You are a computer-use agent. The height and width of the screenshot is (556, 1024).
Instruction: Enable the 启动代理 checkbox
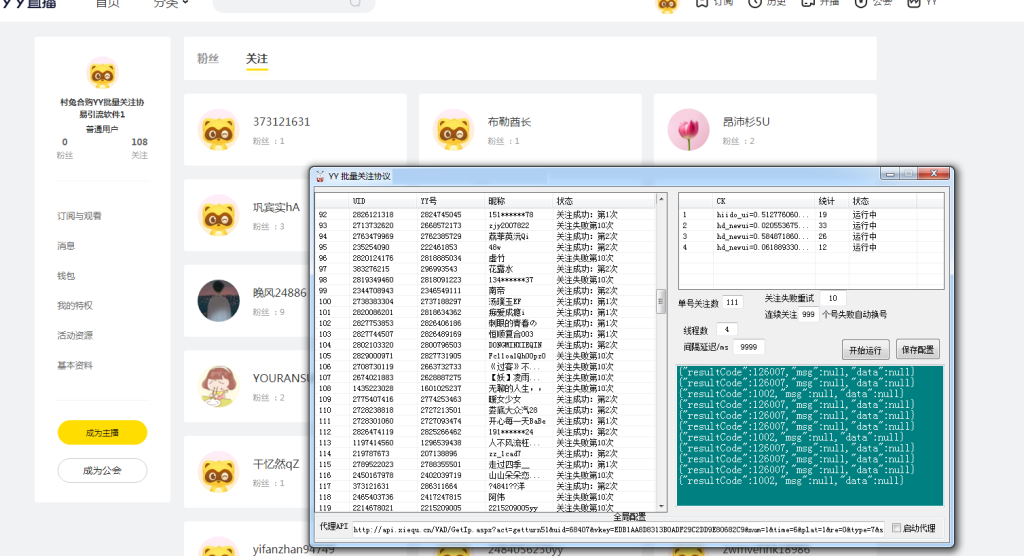tap(896, 528)
